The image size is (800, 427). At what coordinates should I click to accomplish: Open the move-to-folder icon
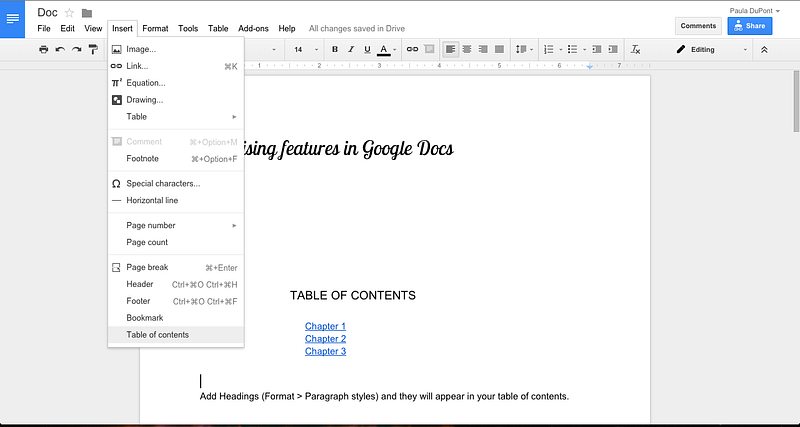pyautogui.click(x=87, y=13)
